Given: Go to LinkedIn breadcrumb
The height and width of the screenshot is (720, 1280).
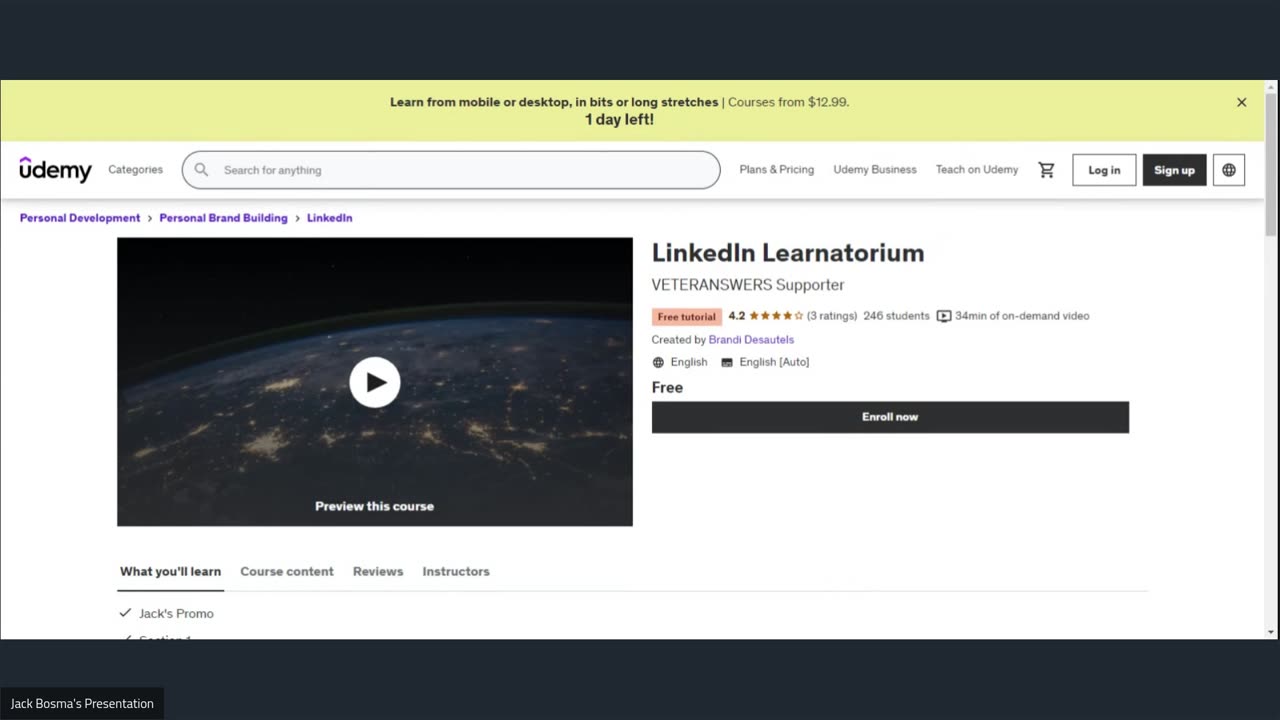Looking at the screenshot, I should point(329,218).
